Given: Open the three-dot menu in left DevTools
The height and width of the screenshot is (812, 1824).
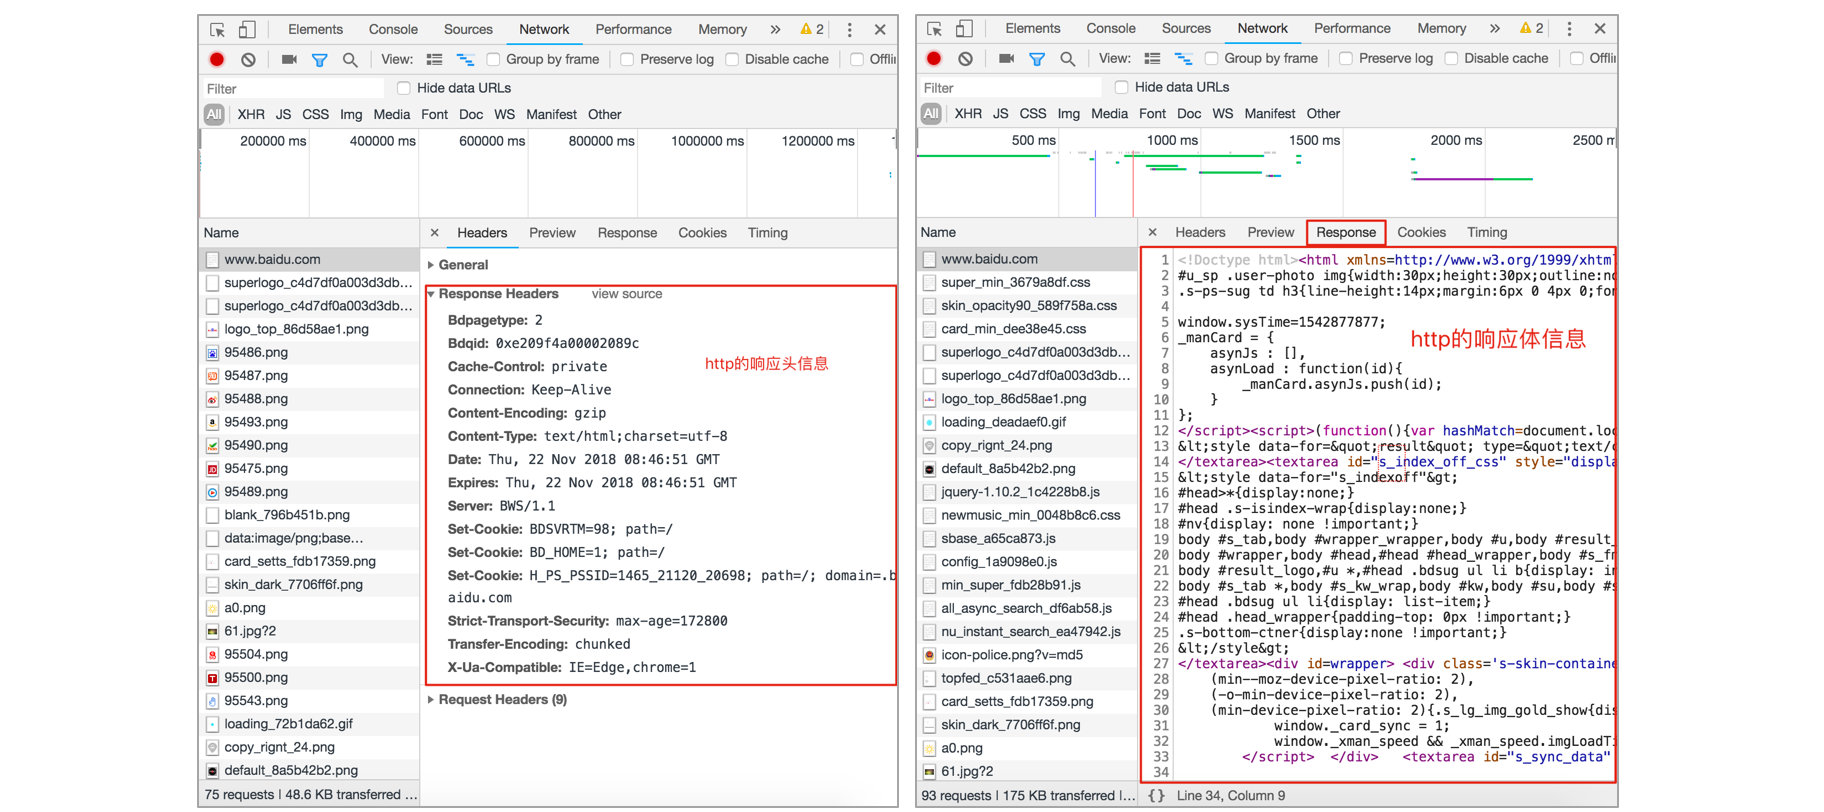Looking at the screenshot, I should (x=850, y=30).
